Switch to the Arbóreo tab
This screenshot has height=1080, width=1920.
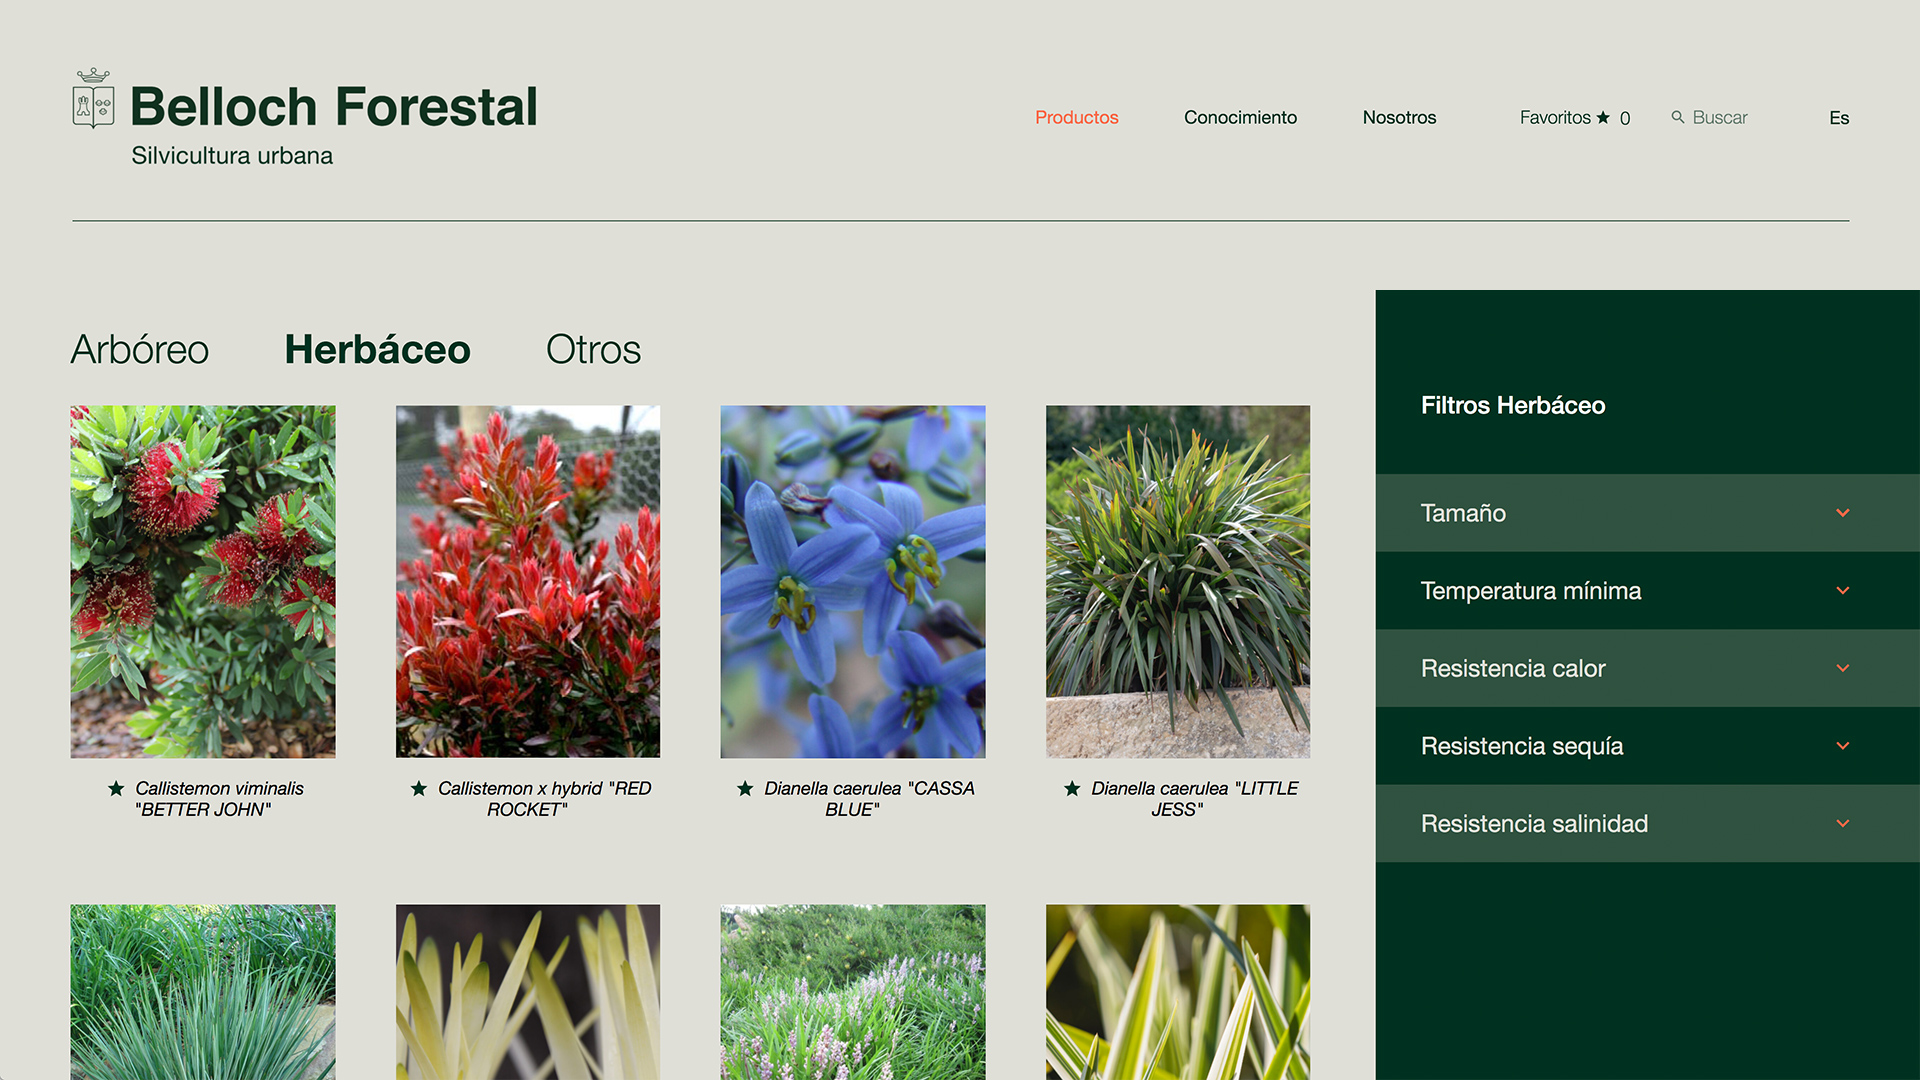coord(139,349)
